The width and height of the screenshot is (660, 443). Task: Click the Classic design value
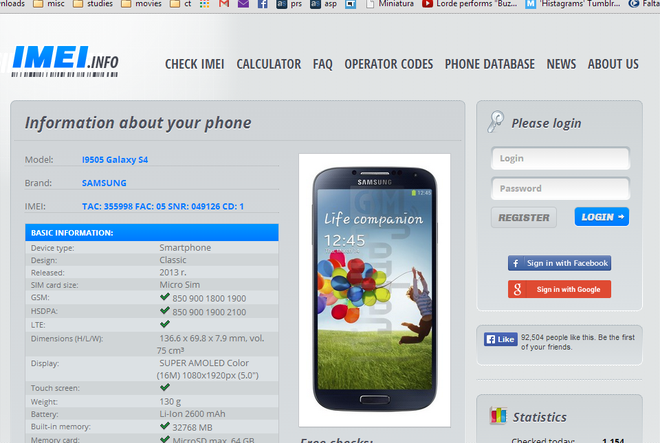tap(173, 260)
